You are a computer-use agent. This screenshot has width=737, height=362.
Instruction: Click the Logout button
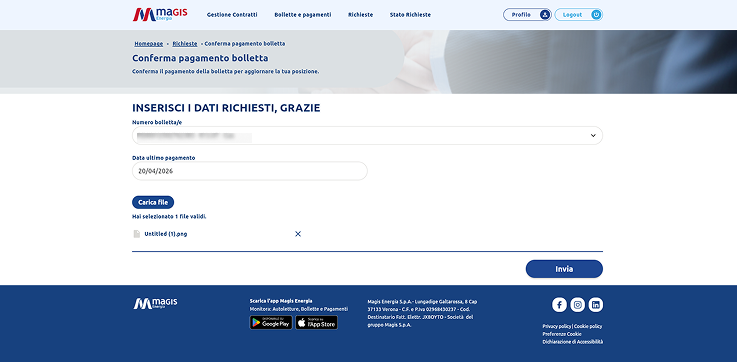tap(579, 15)
